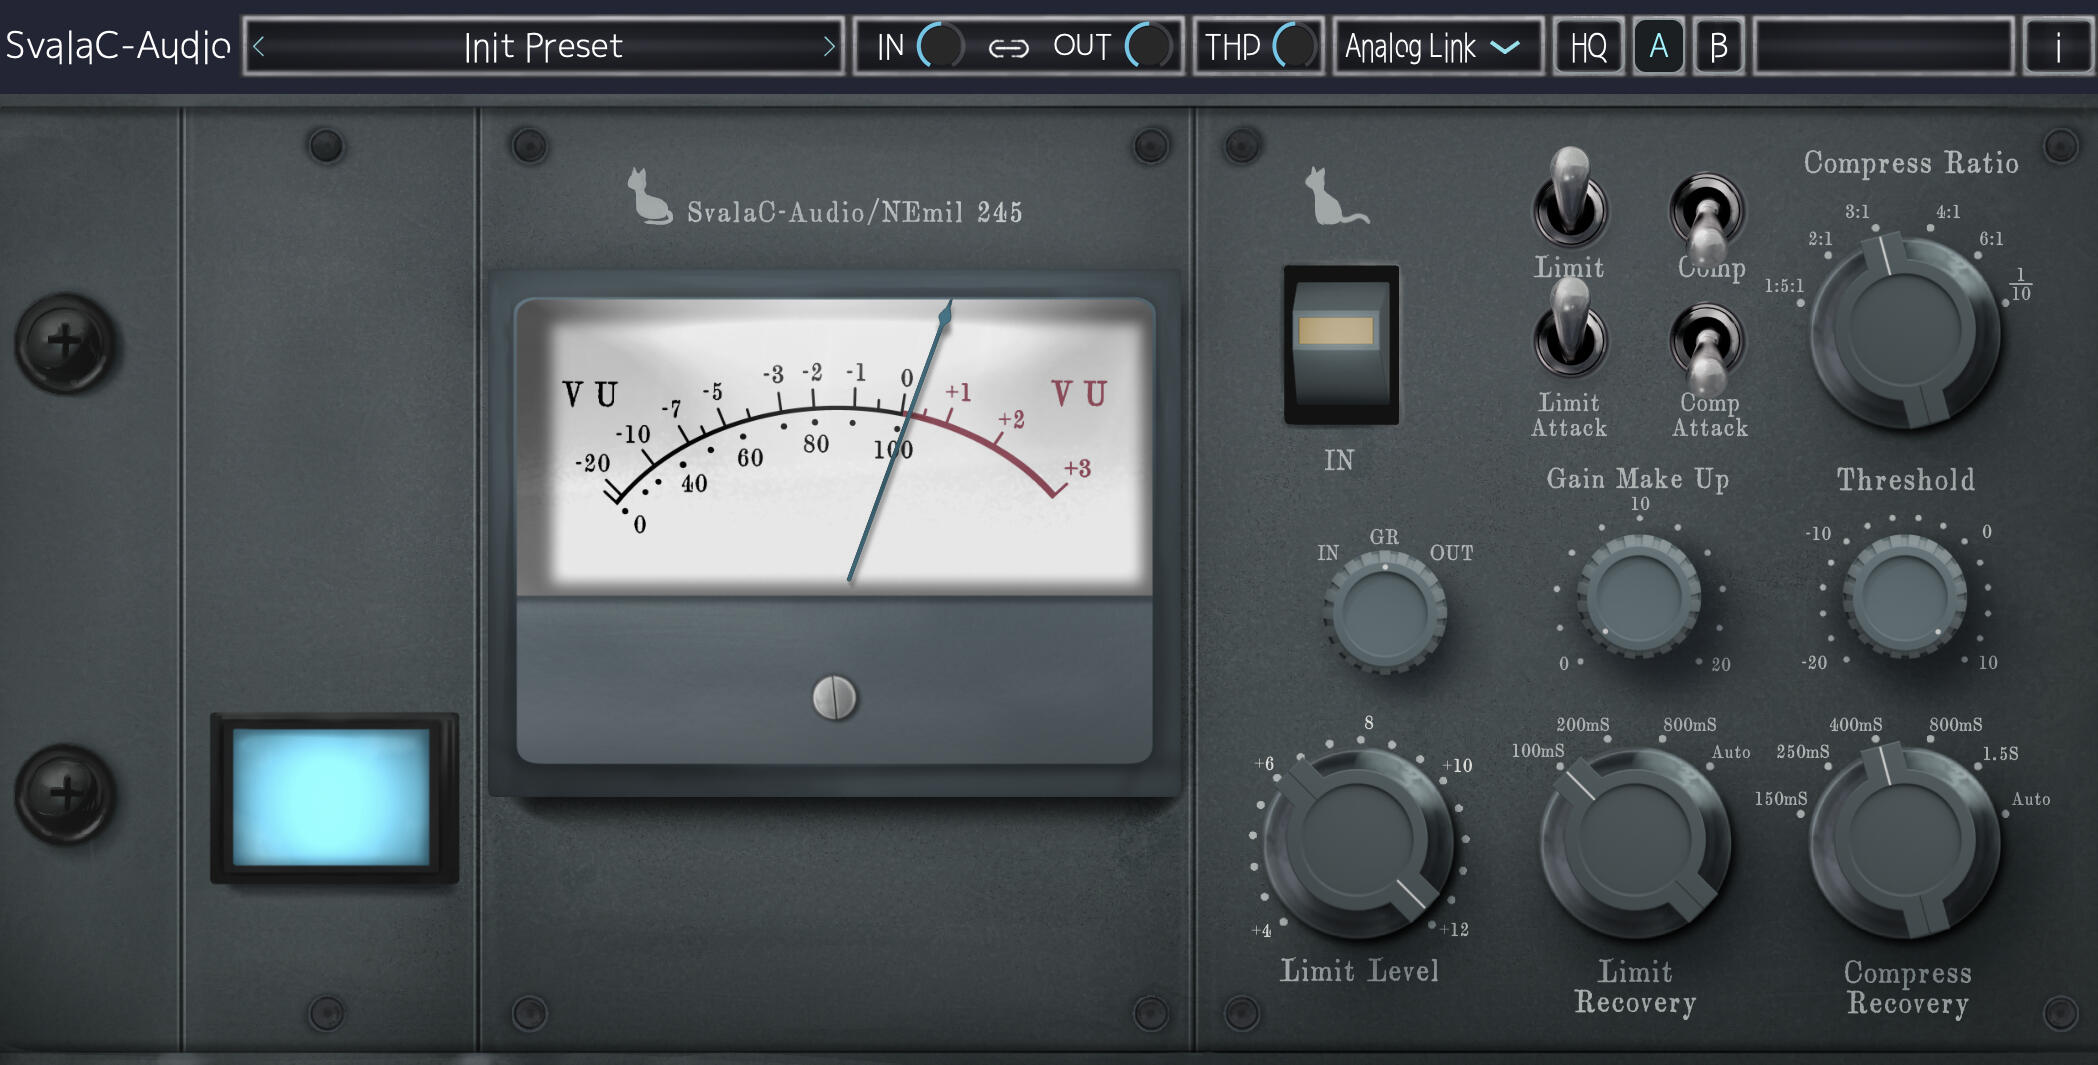Click the Threshold knob
The height and width of the screenshot is (1065, 2098).
point(1905,596)
